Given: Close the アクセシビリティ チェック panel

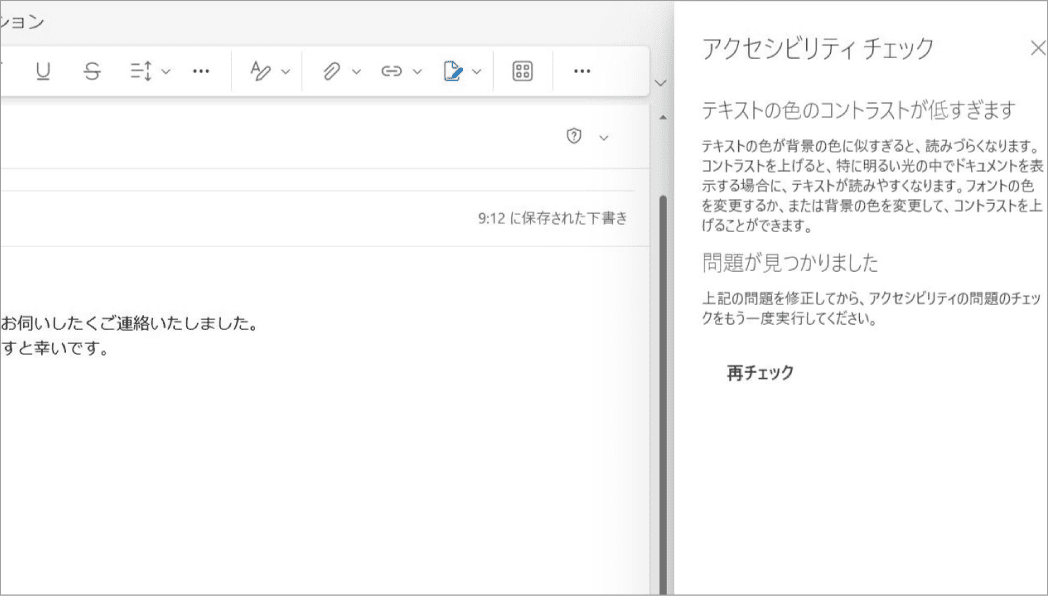Looking at the screenshot, I should tap(1037, 47).
